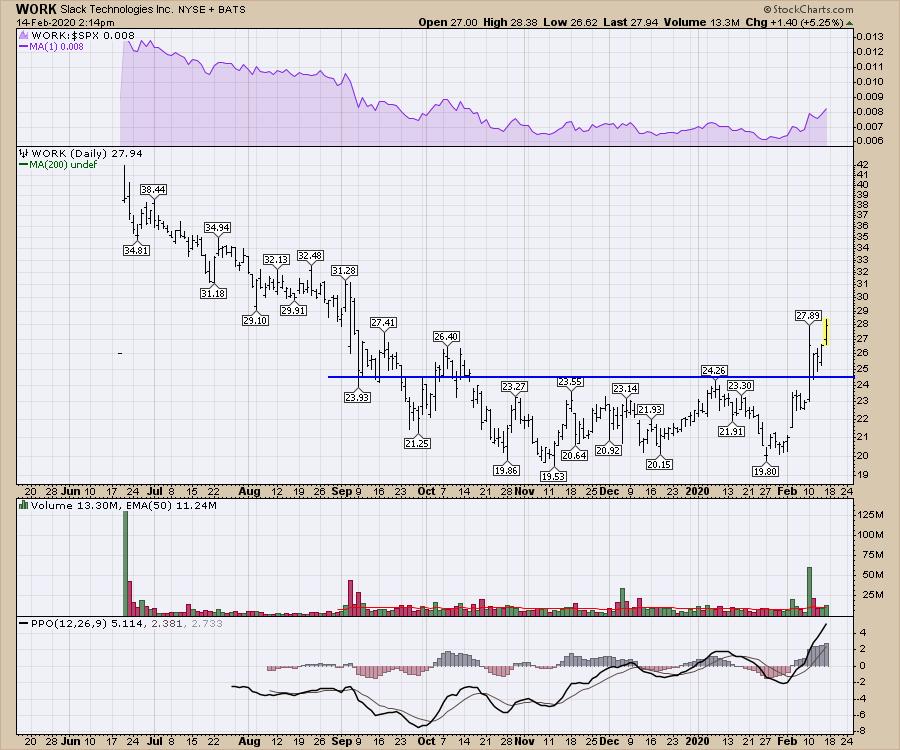The image size is (900, 750).
Task: Click the green up arrow beside Chg
Action: (x=849, y=22)
